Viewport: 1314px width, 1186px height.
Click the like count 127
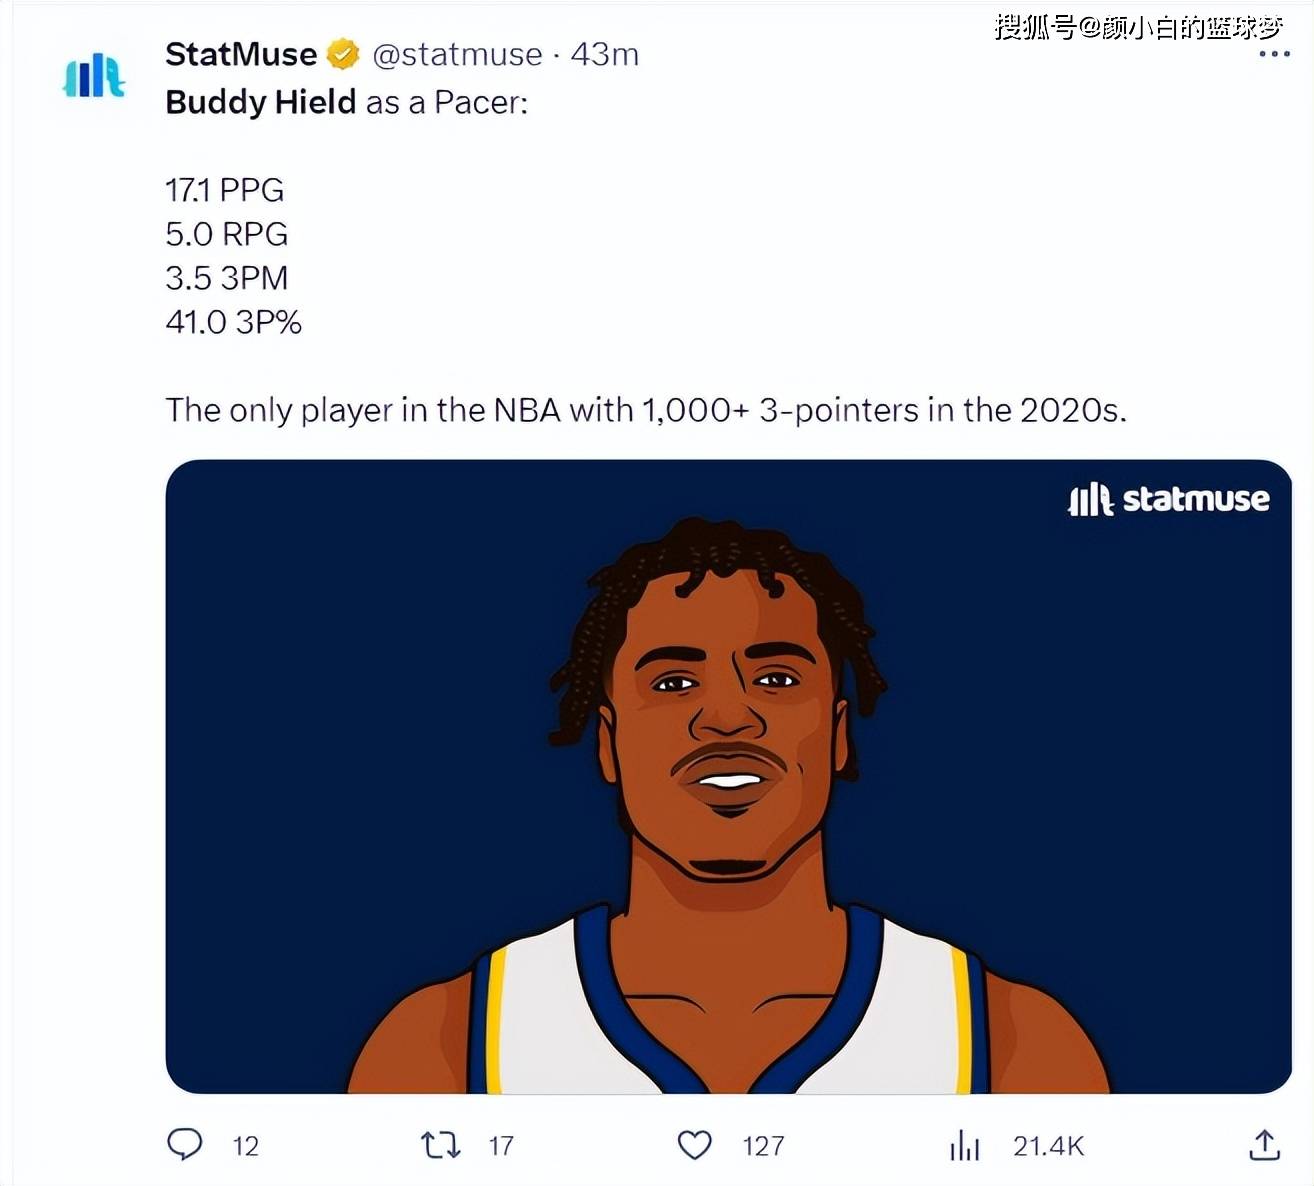pyautogui.click(x=763, y=1146)
